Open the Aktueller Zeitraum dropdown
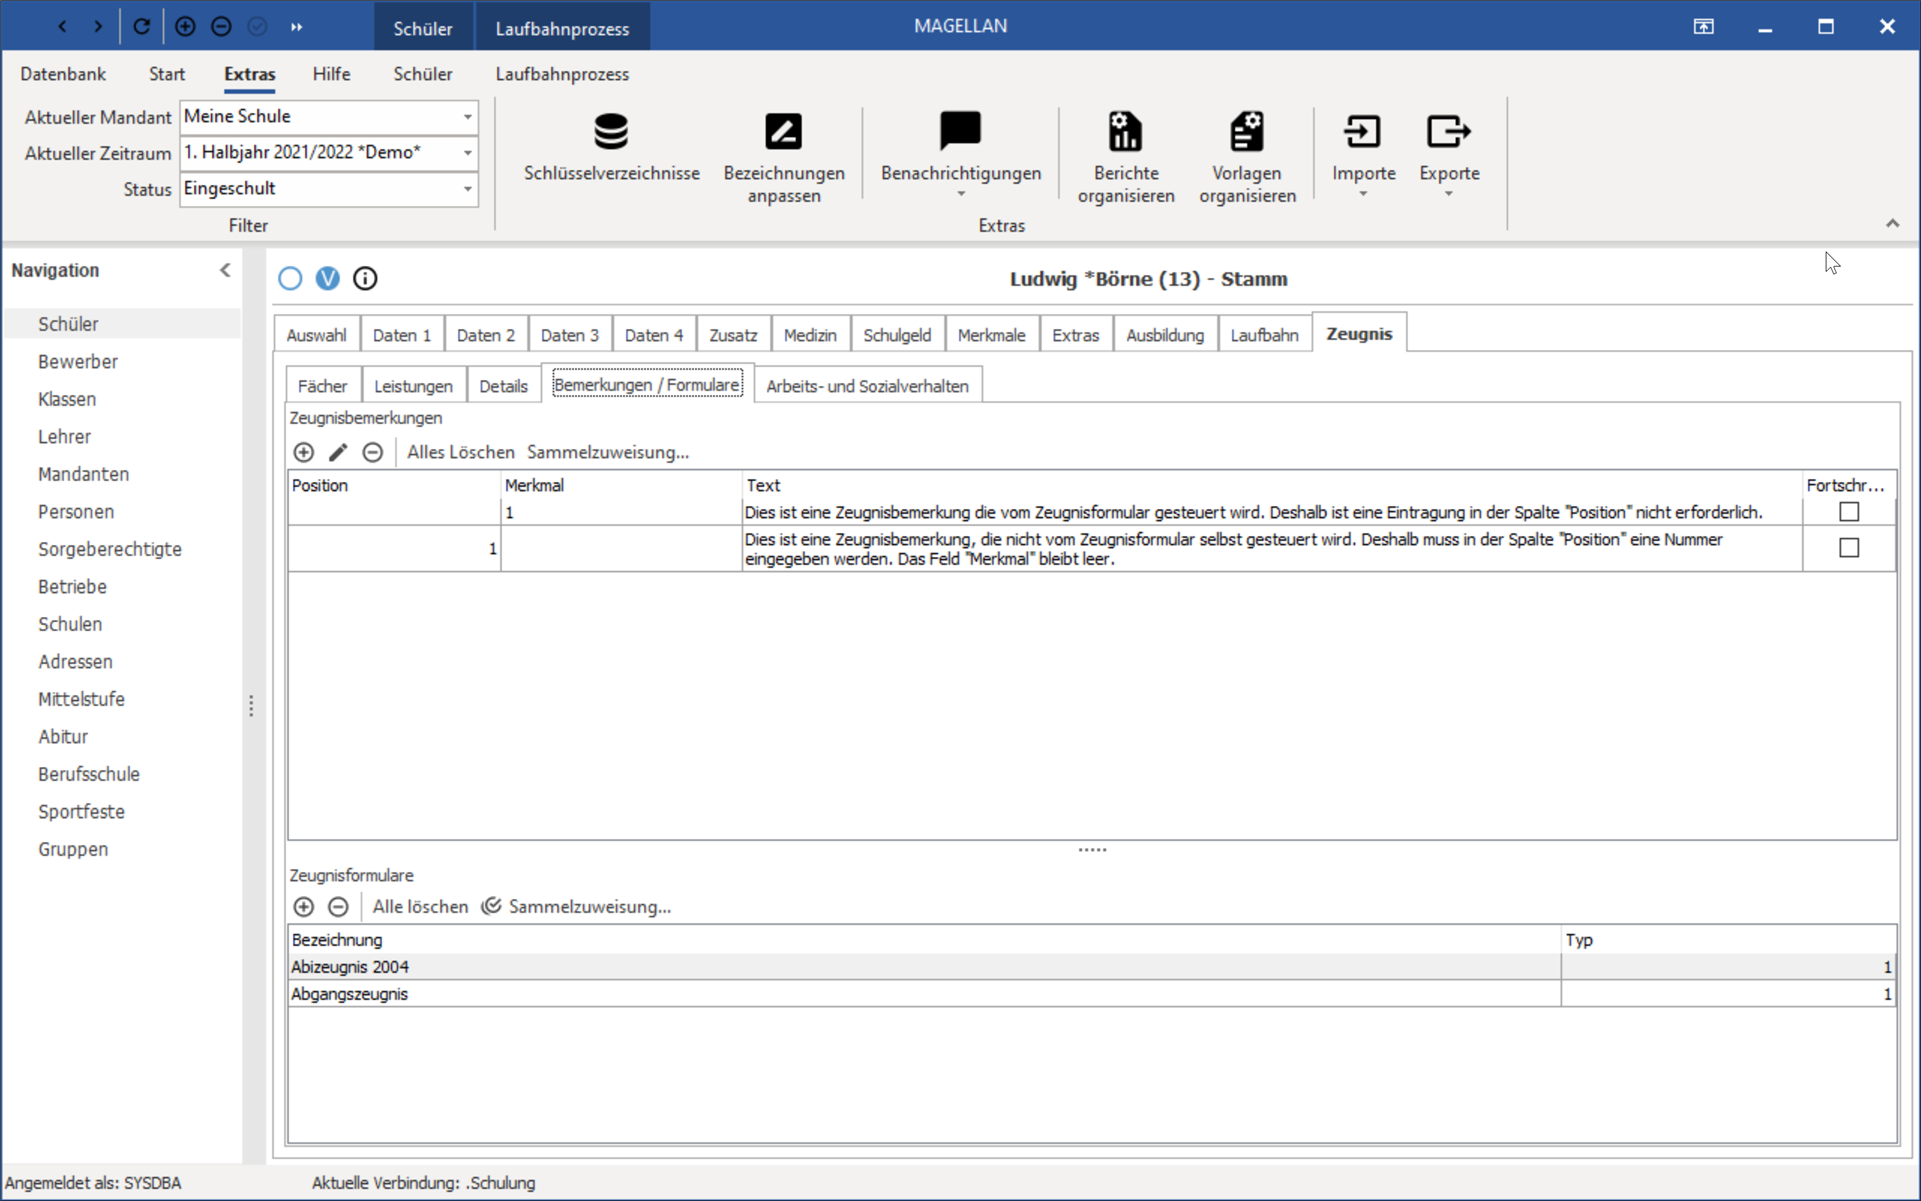Viewport: 1921px width, 1201px height. pyautogui.click(x=467, y=153)
